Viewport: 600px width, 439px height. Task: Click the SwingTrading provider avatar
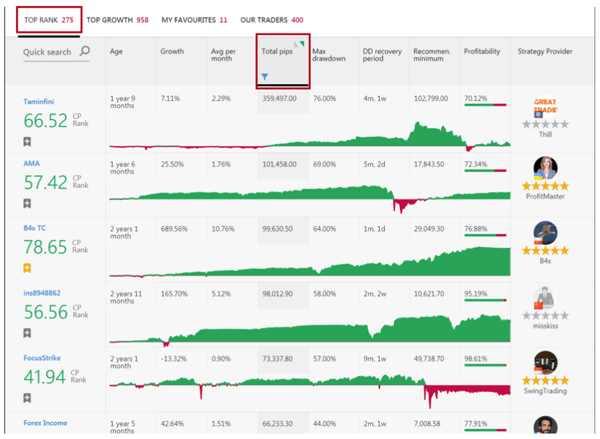pos(546,362)
